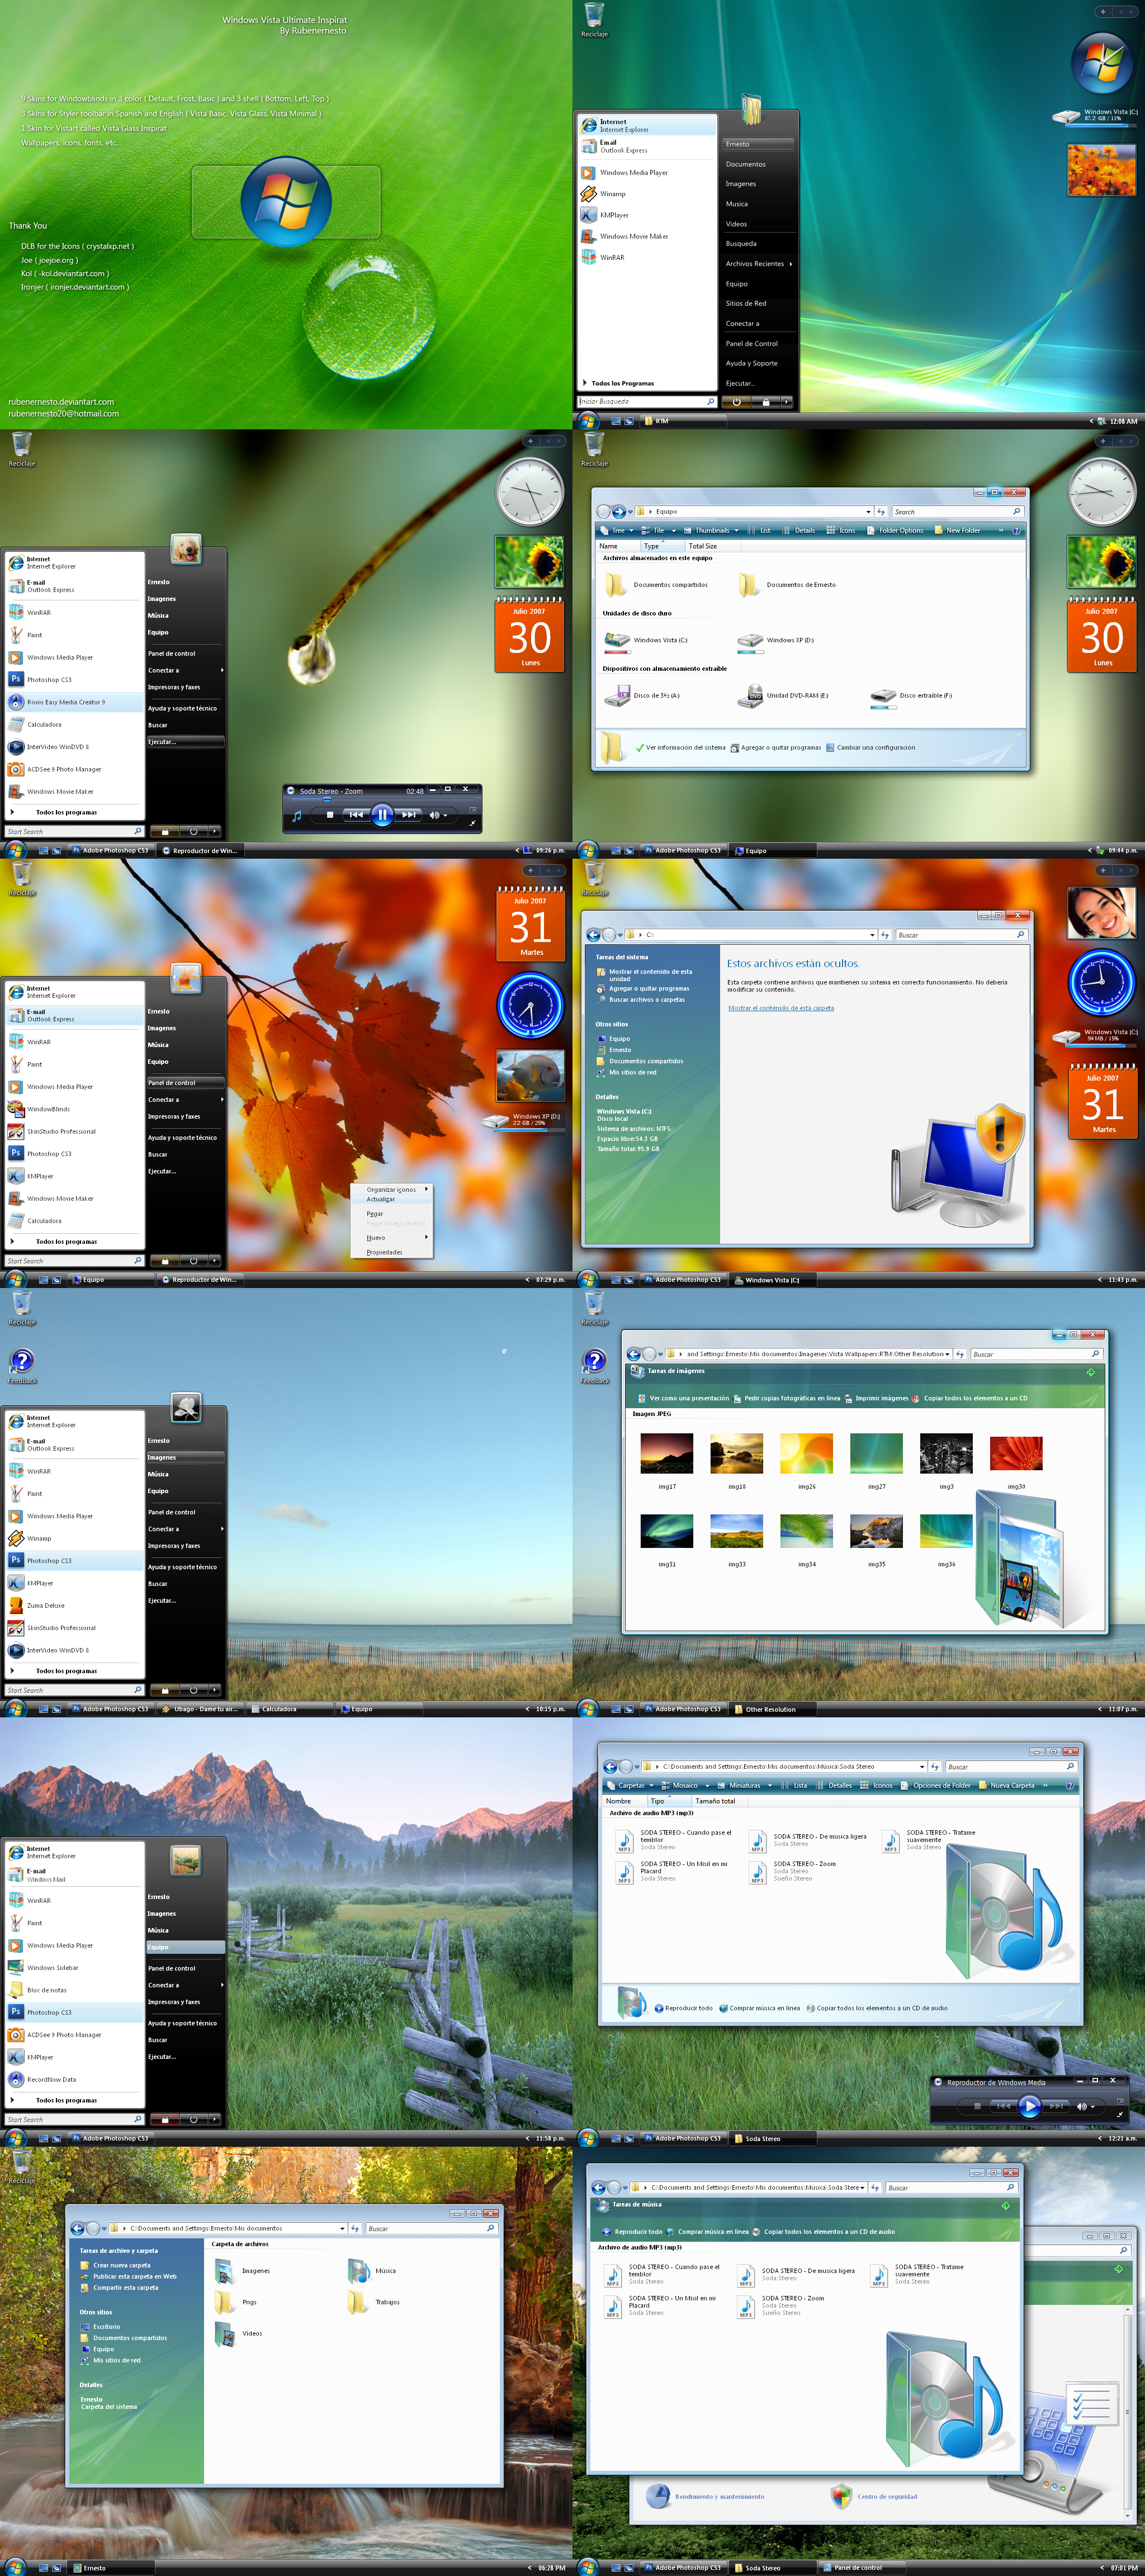Click seek bar in Soda Stereo - Zoom player
The image size is (1145, 2576).
383,799
